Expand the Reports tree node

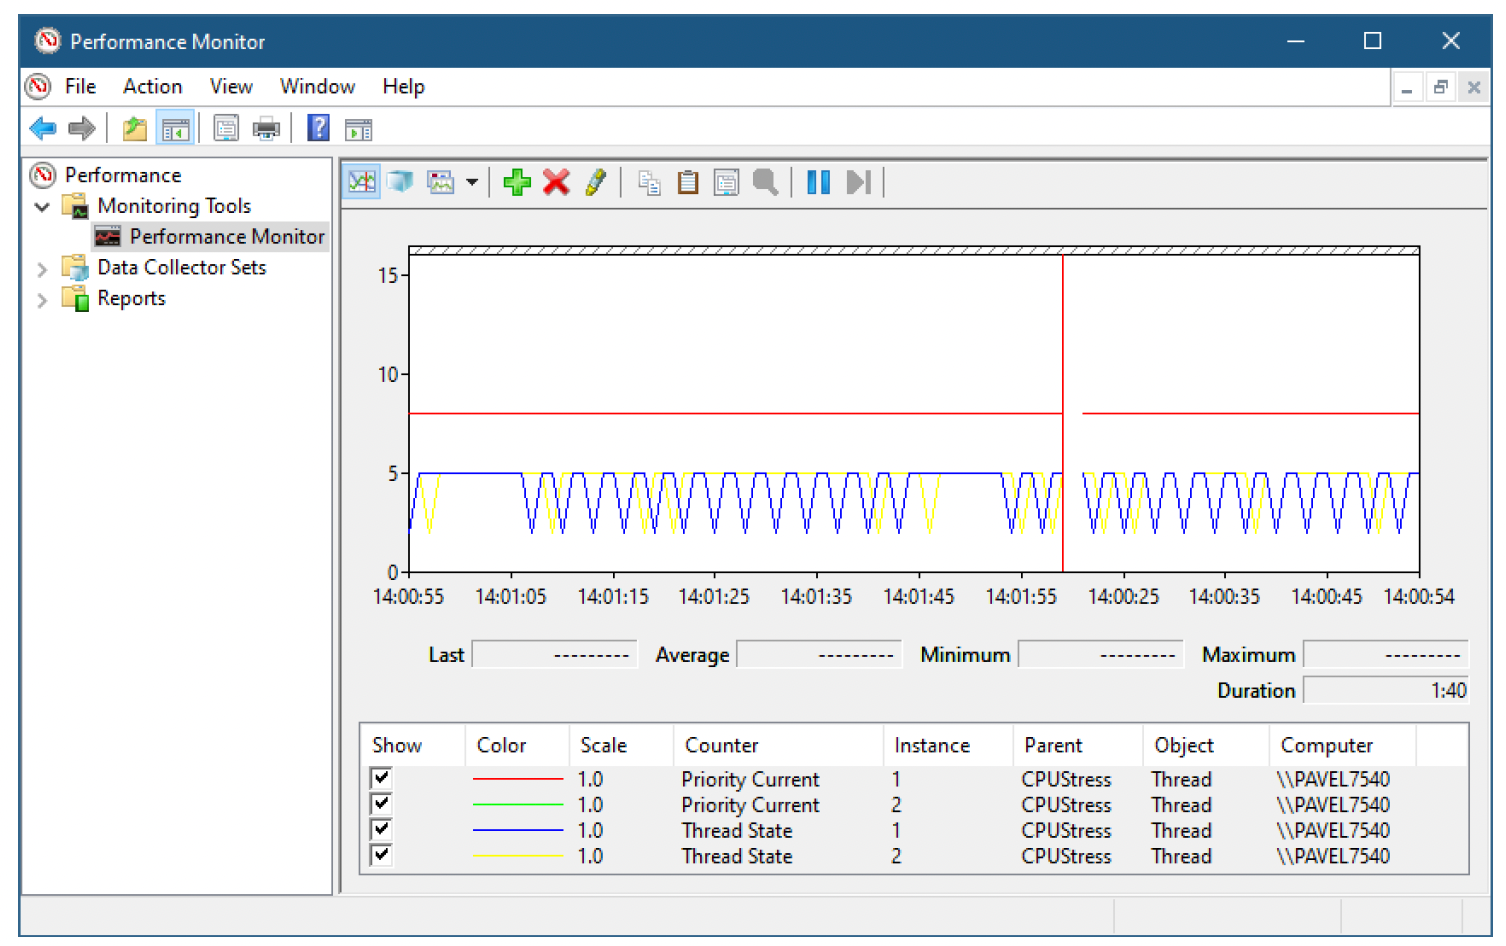click(x=42, y=299)
